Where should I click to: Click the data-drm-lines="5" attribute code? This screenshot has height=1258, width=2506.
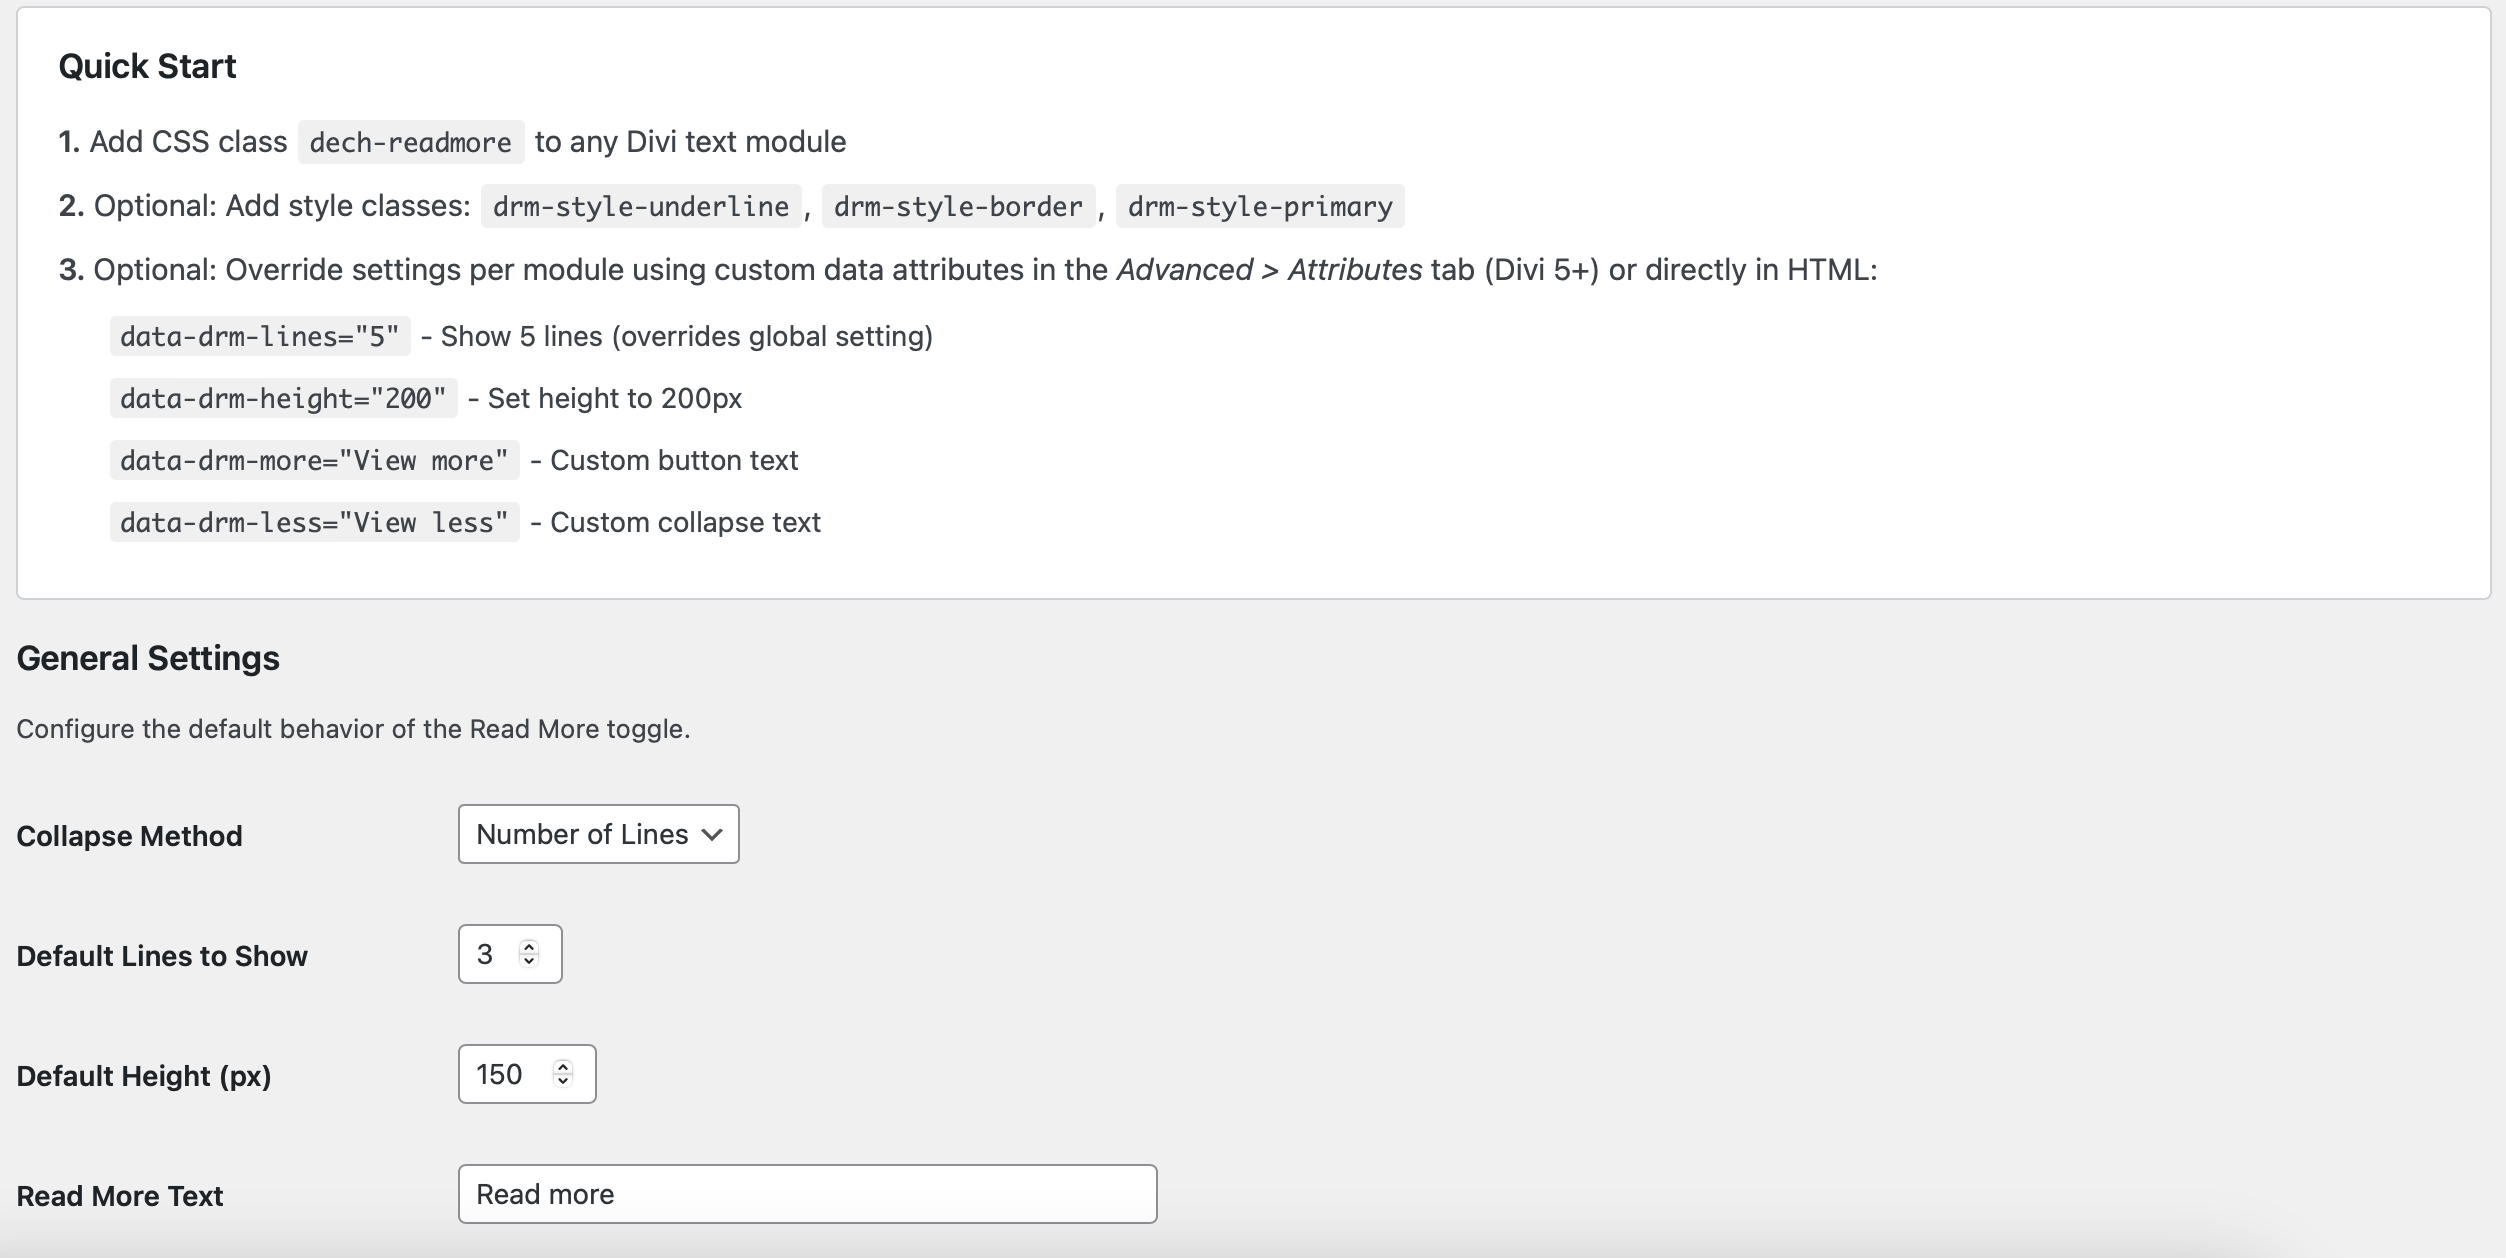coord(259,337)
